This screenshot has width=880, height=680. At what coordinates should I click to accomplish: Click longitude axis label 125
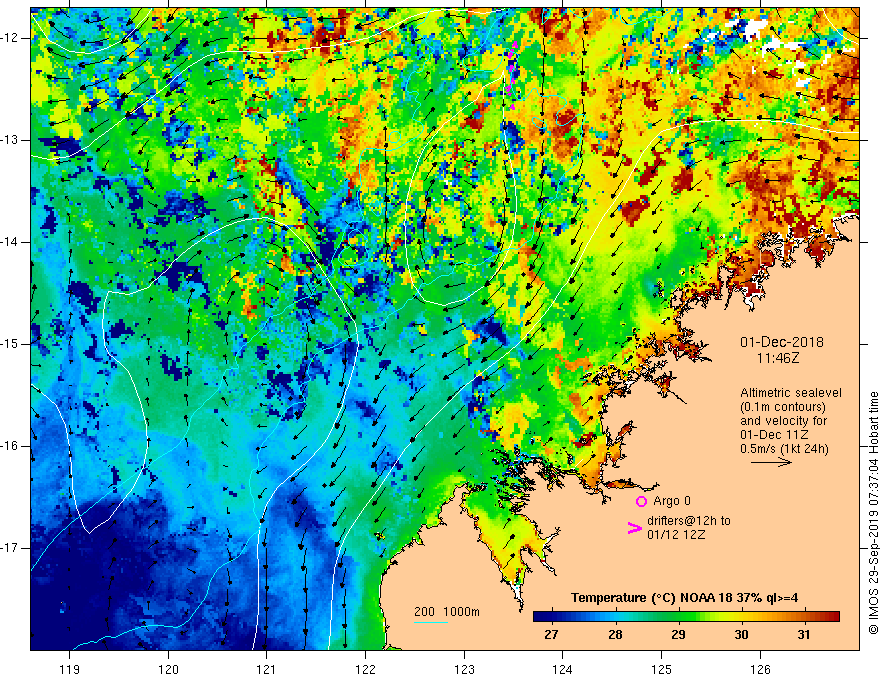(x=662, y=669)
